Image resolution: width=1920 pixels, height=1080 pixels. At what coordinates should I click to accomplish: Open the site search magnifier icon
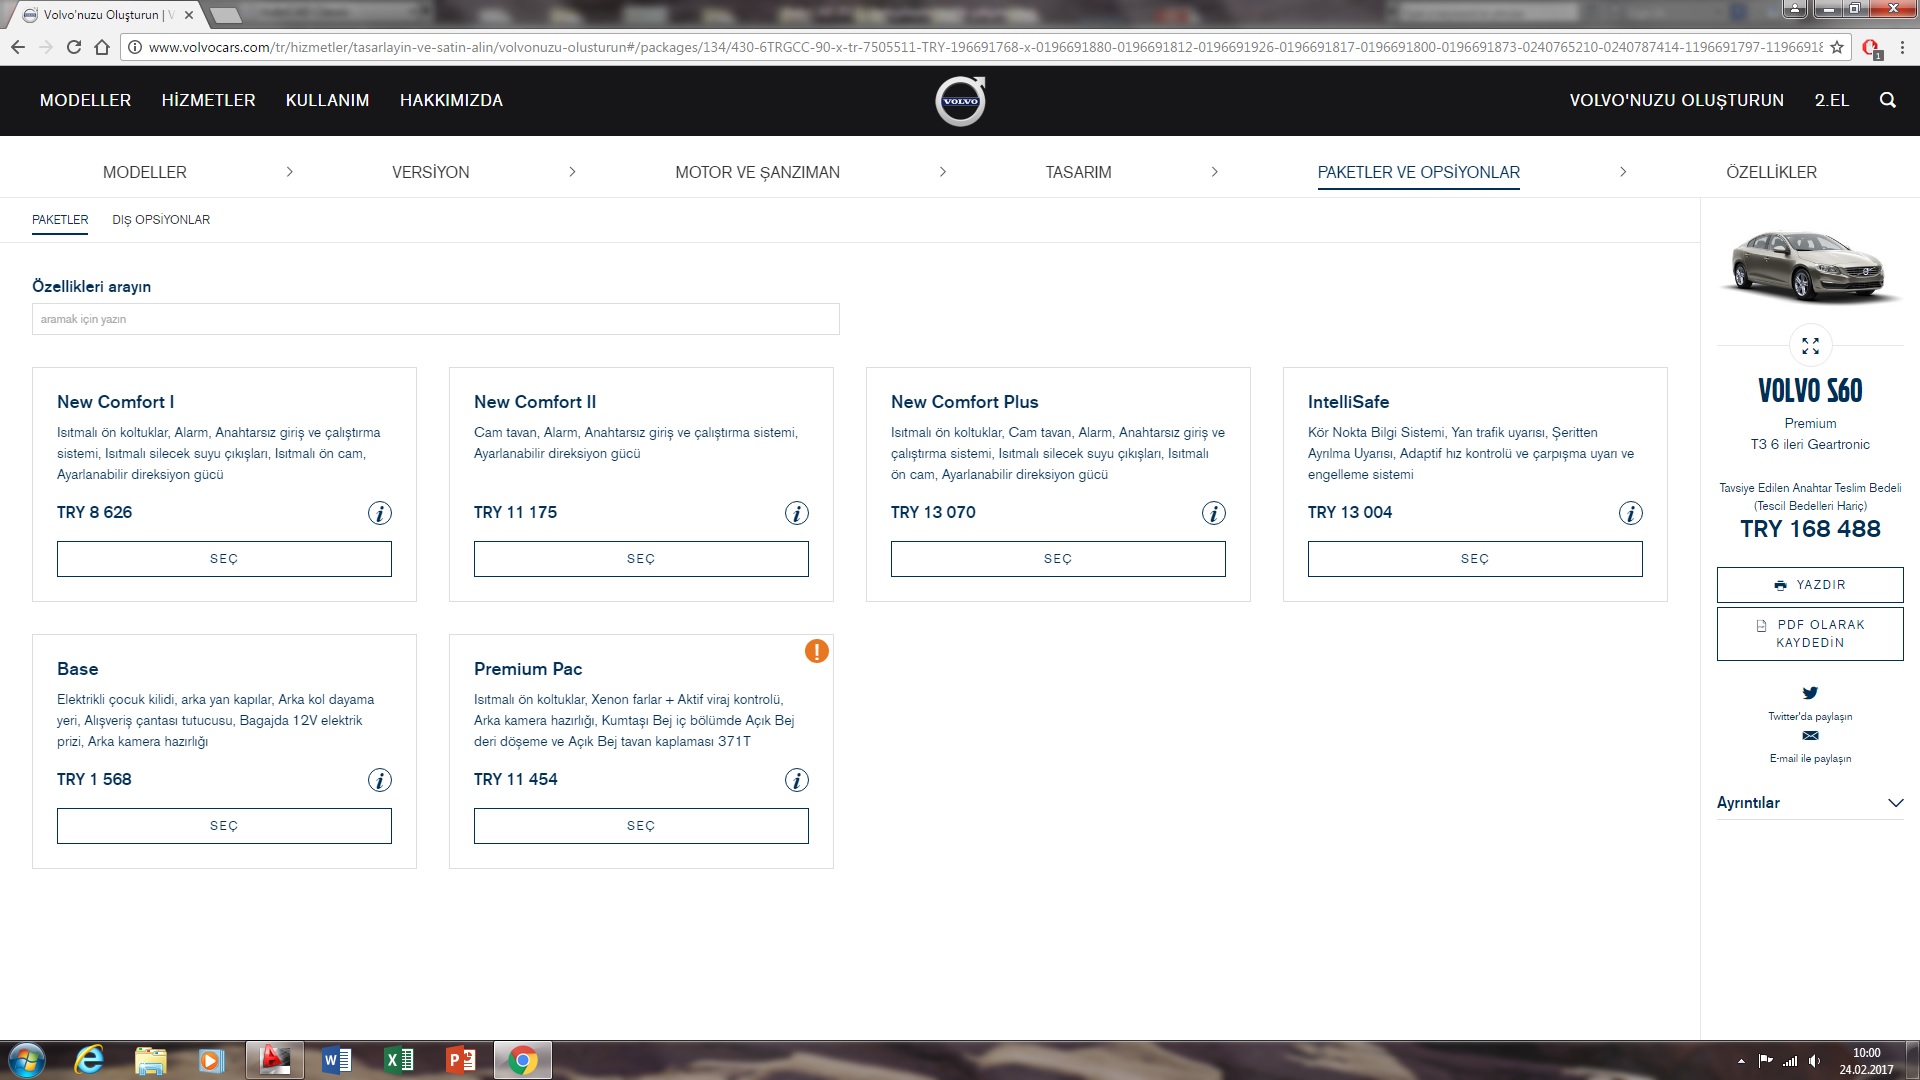pos(1887,100)
